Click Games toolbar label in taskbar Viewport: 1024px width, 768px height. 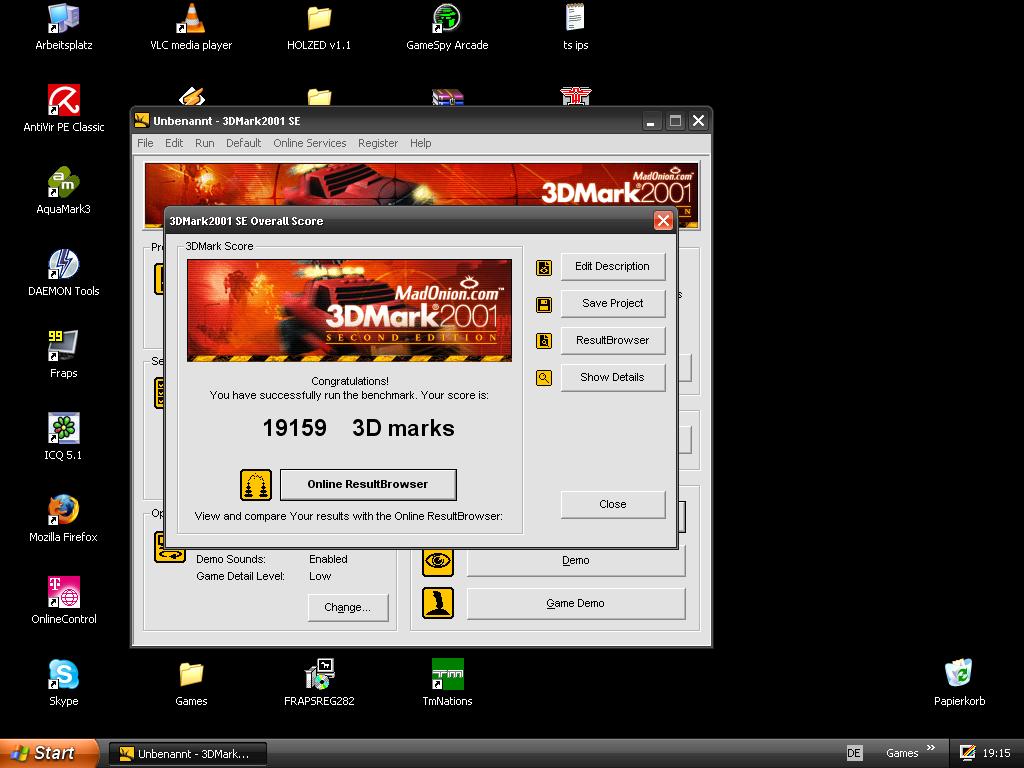tap(902, 753)
